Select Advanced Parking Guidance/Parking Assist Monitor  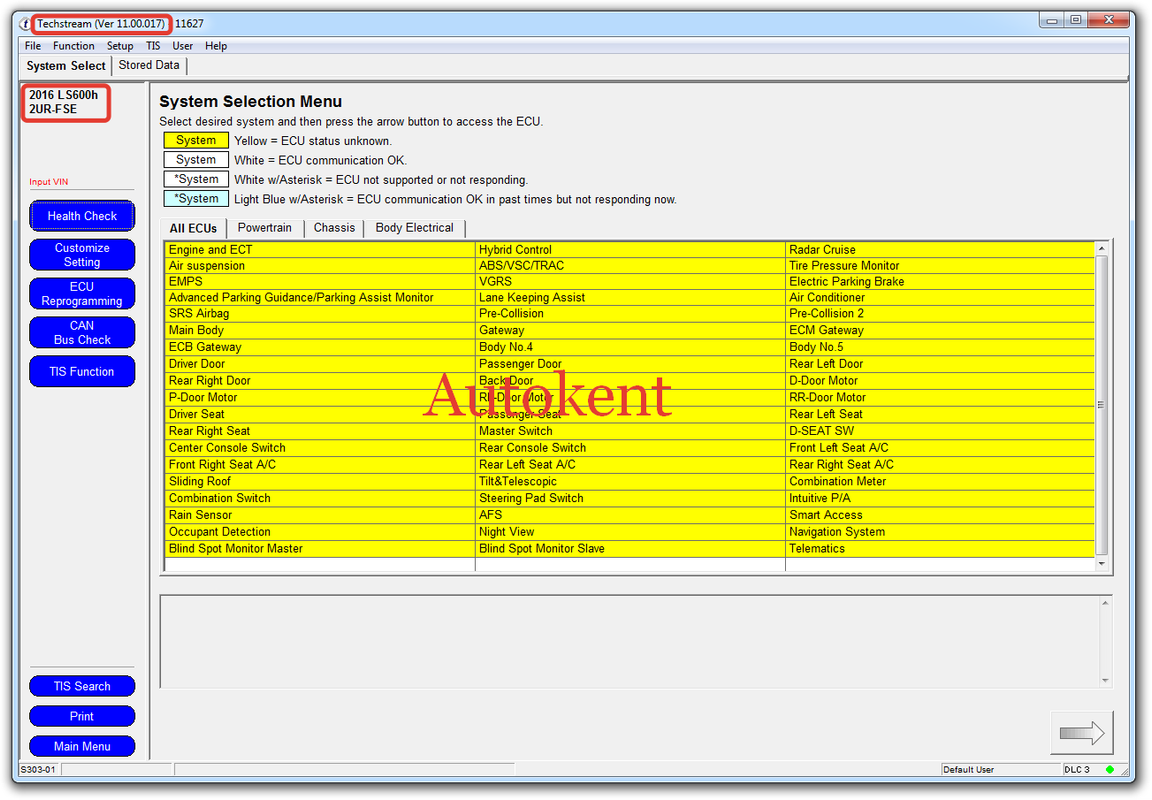point(320,298)
